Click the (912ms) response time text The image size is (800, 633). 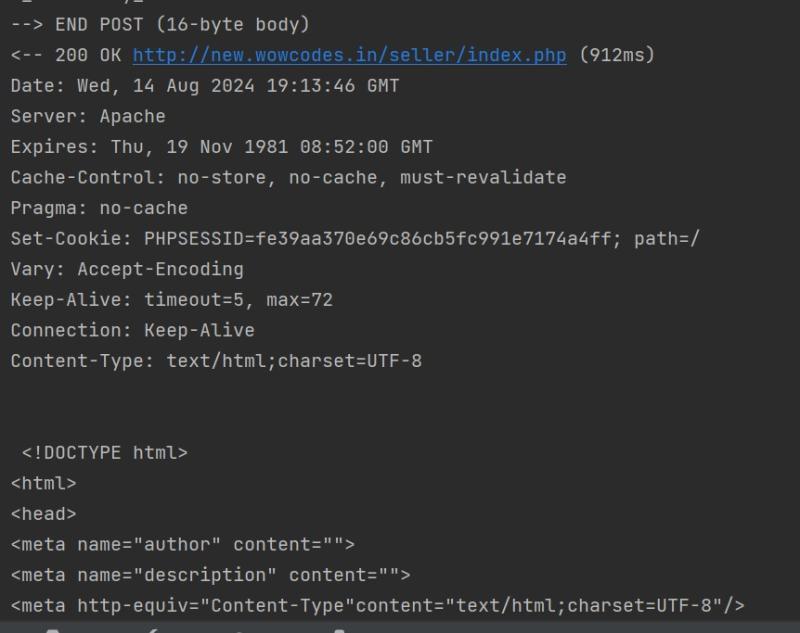pos(617,55)
